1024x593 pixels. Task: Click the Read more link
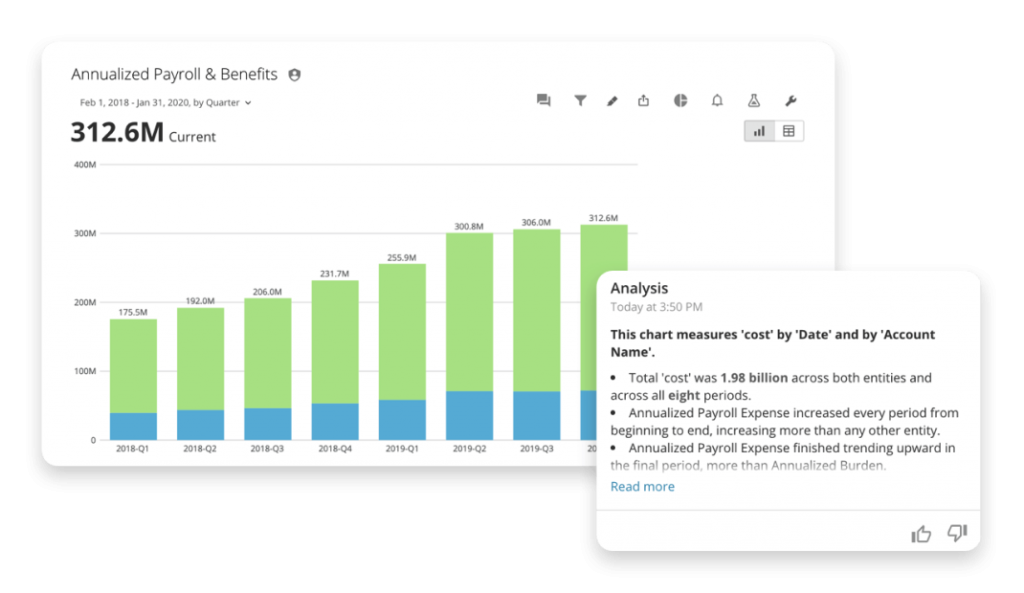pos(642,486)
